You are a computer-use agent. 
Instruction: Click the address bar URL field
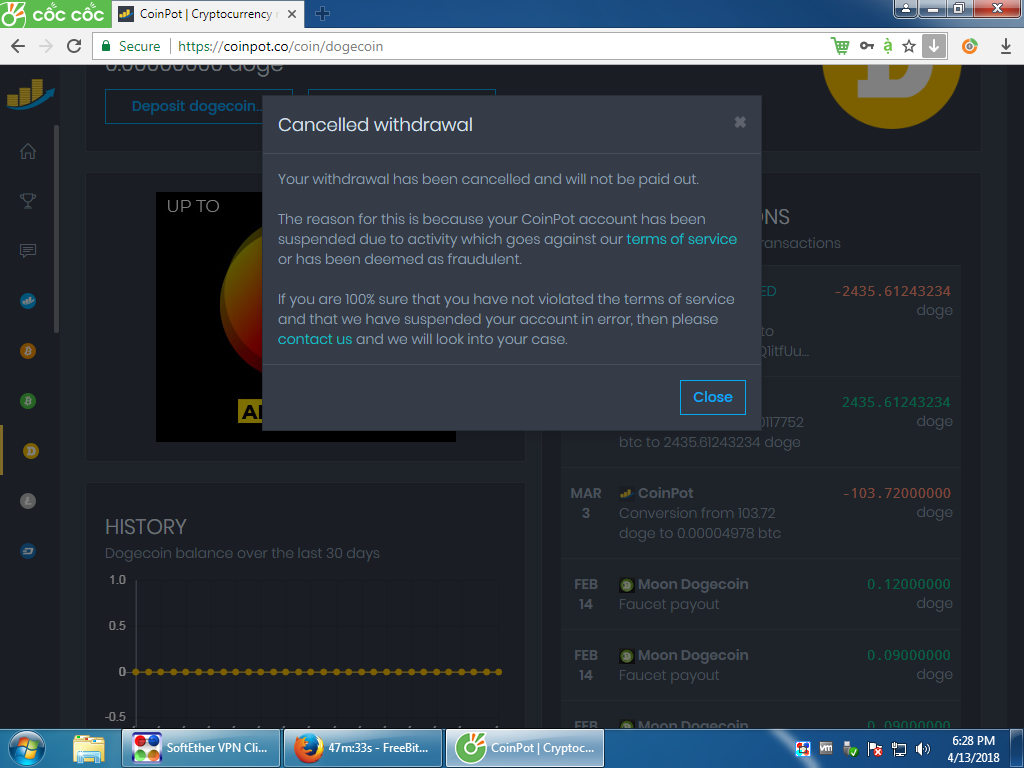tap(457, 46)
